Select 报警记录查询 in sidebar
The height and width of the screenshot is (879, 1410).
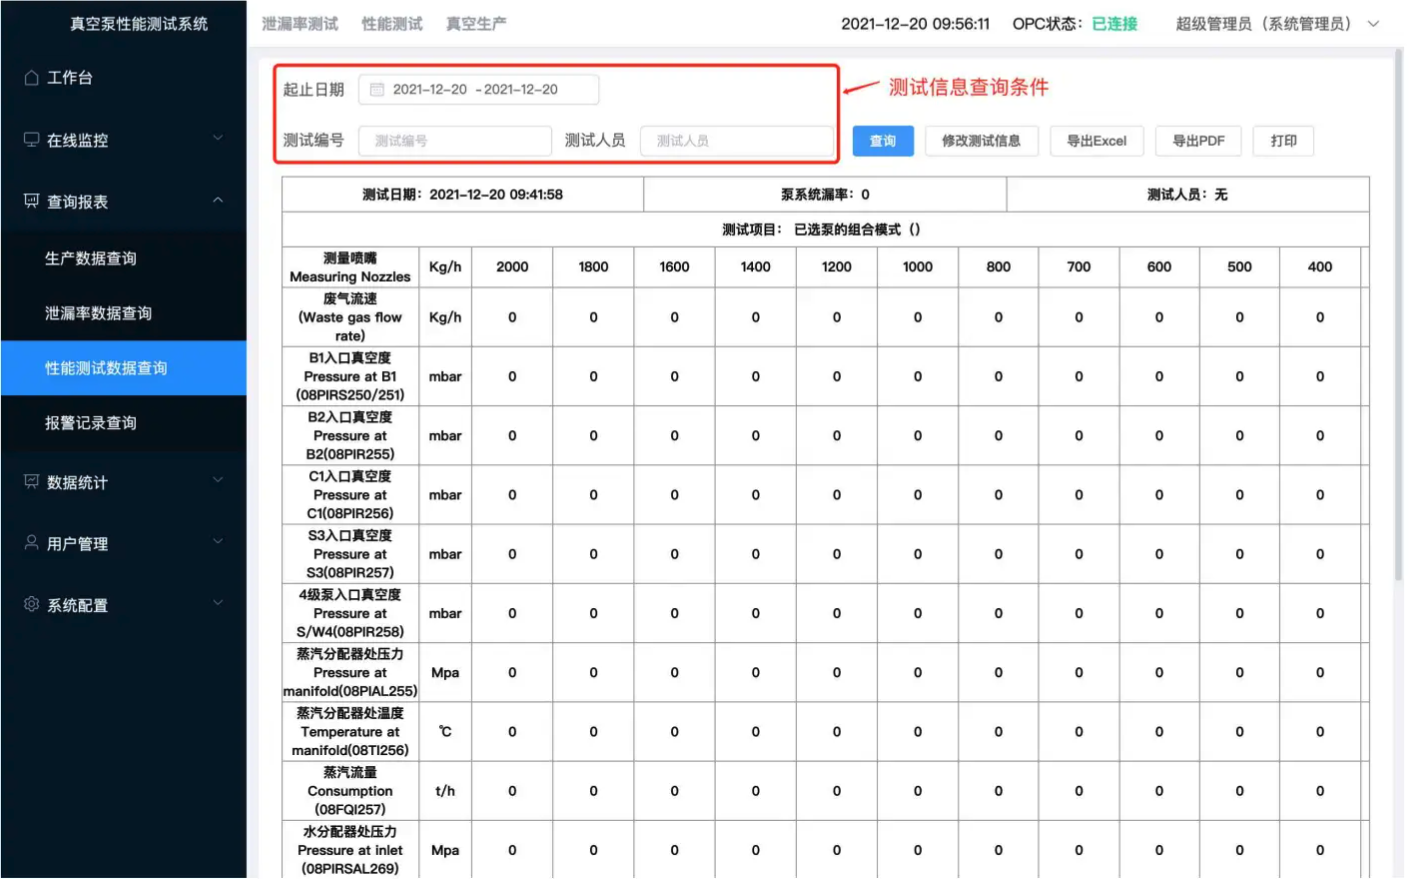(123, 423)
